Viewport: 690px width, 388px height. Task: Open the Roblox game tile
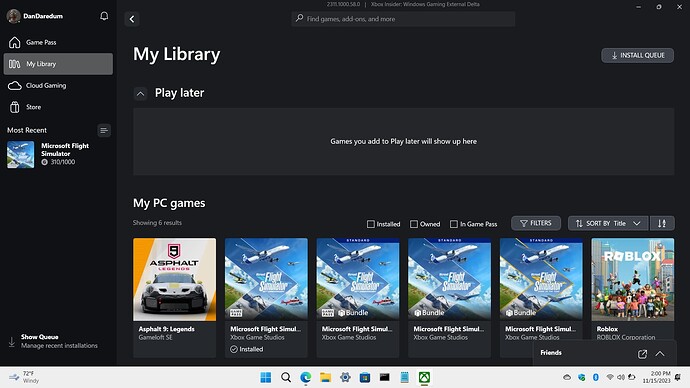point(632,289)
